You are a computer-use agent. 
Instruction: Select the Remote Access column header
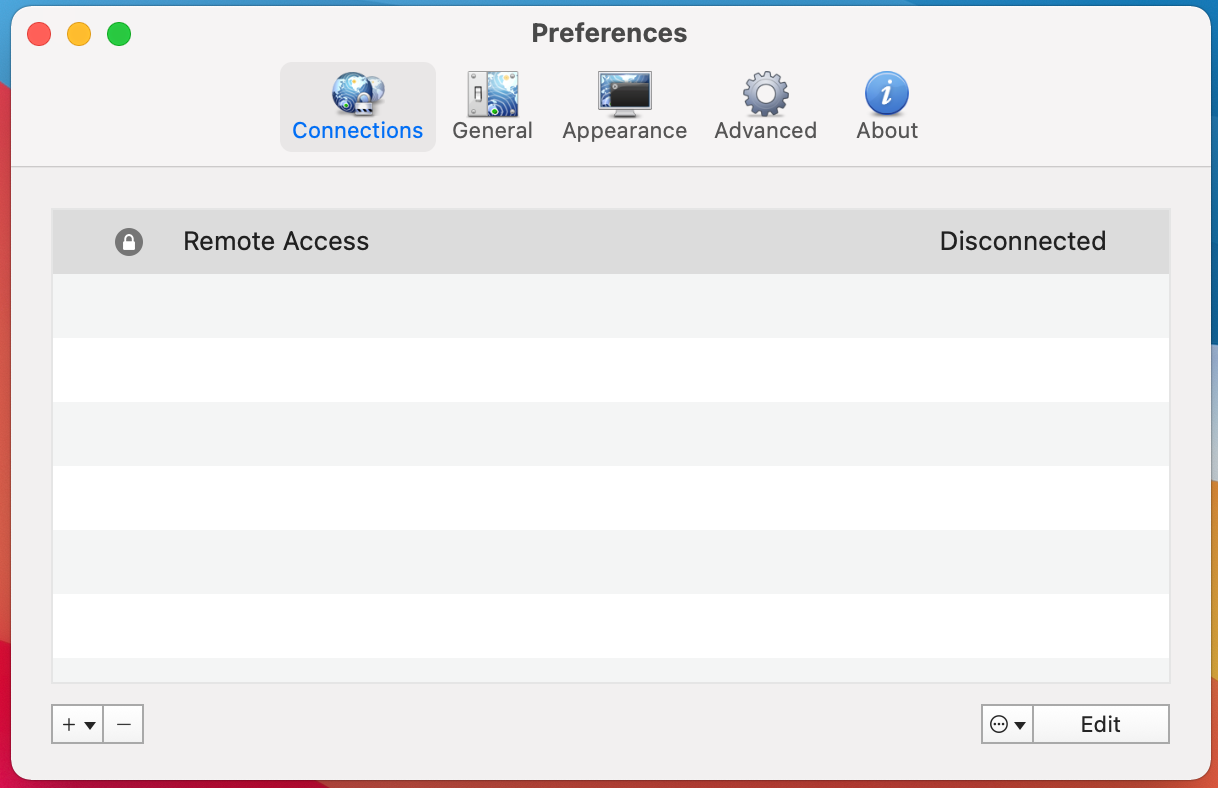pos(276,241)
